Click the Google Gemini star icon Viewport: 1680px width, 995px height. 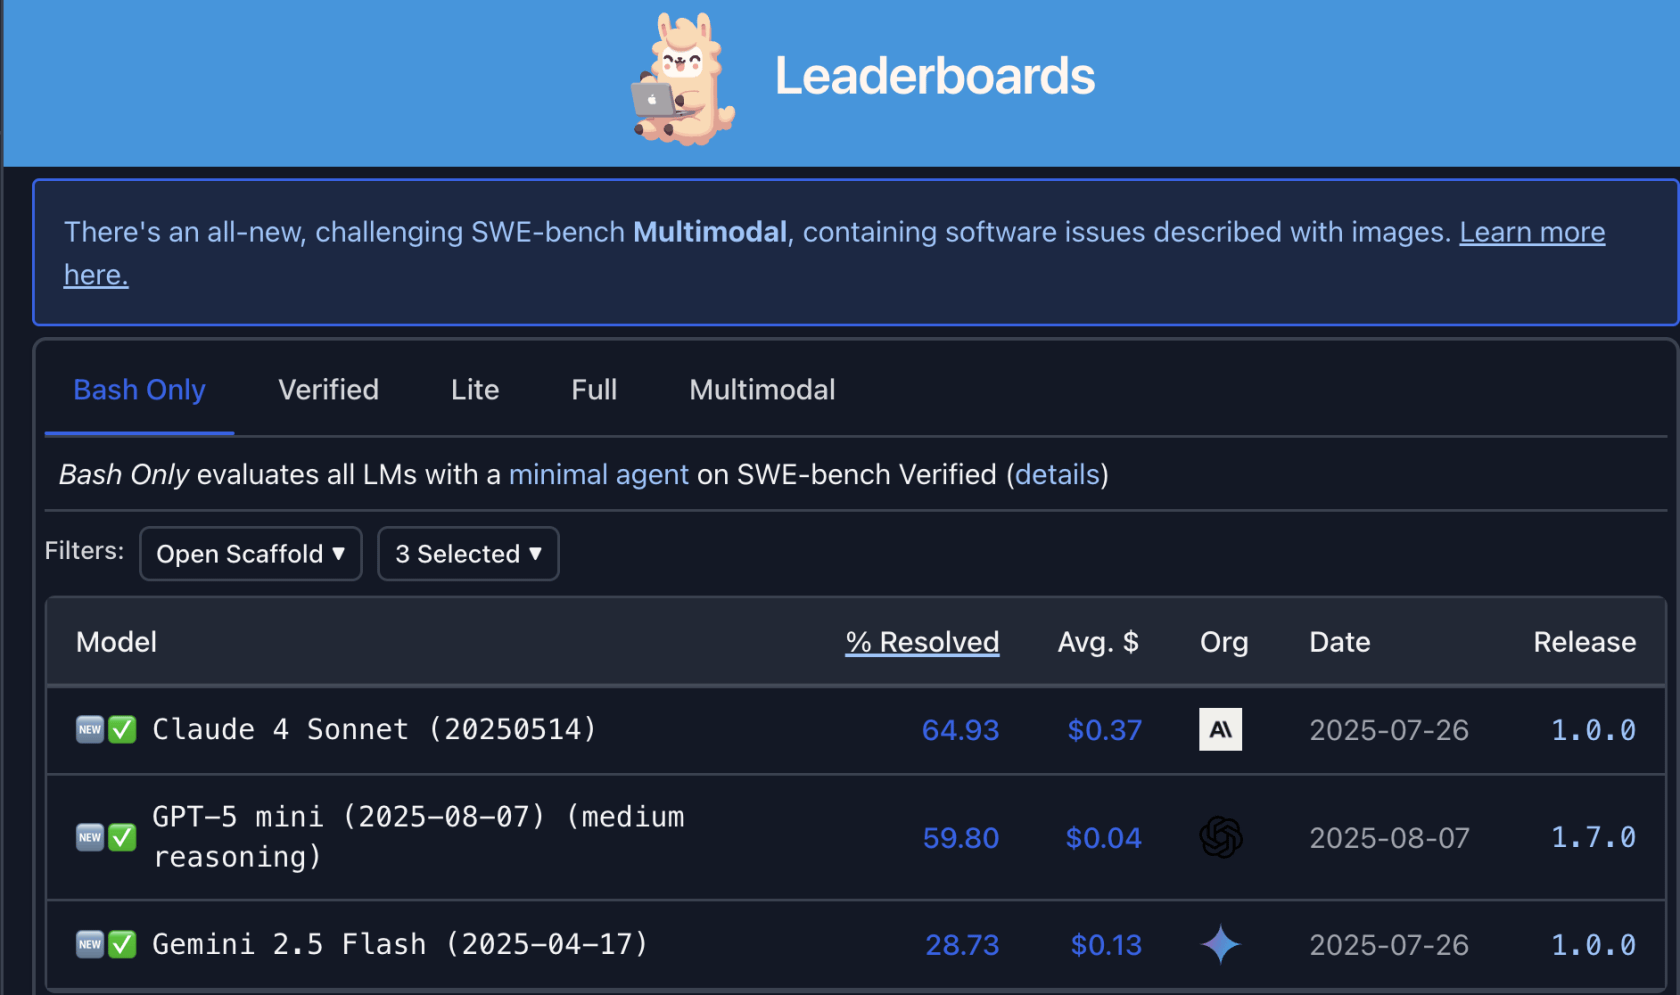pos(1220,944)
